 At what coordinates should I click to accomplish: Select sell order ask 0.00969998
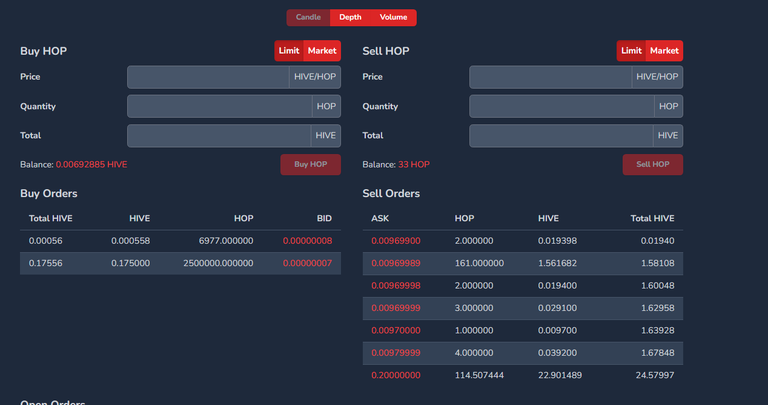(523, 286)
